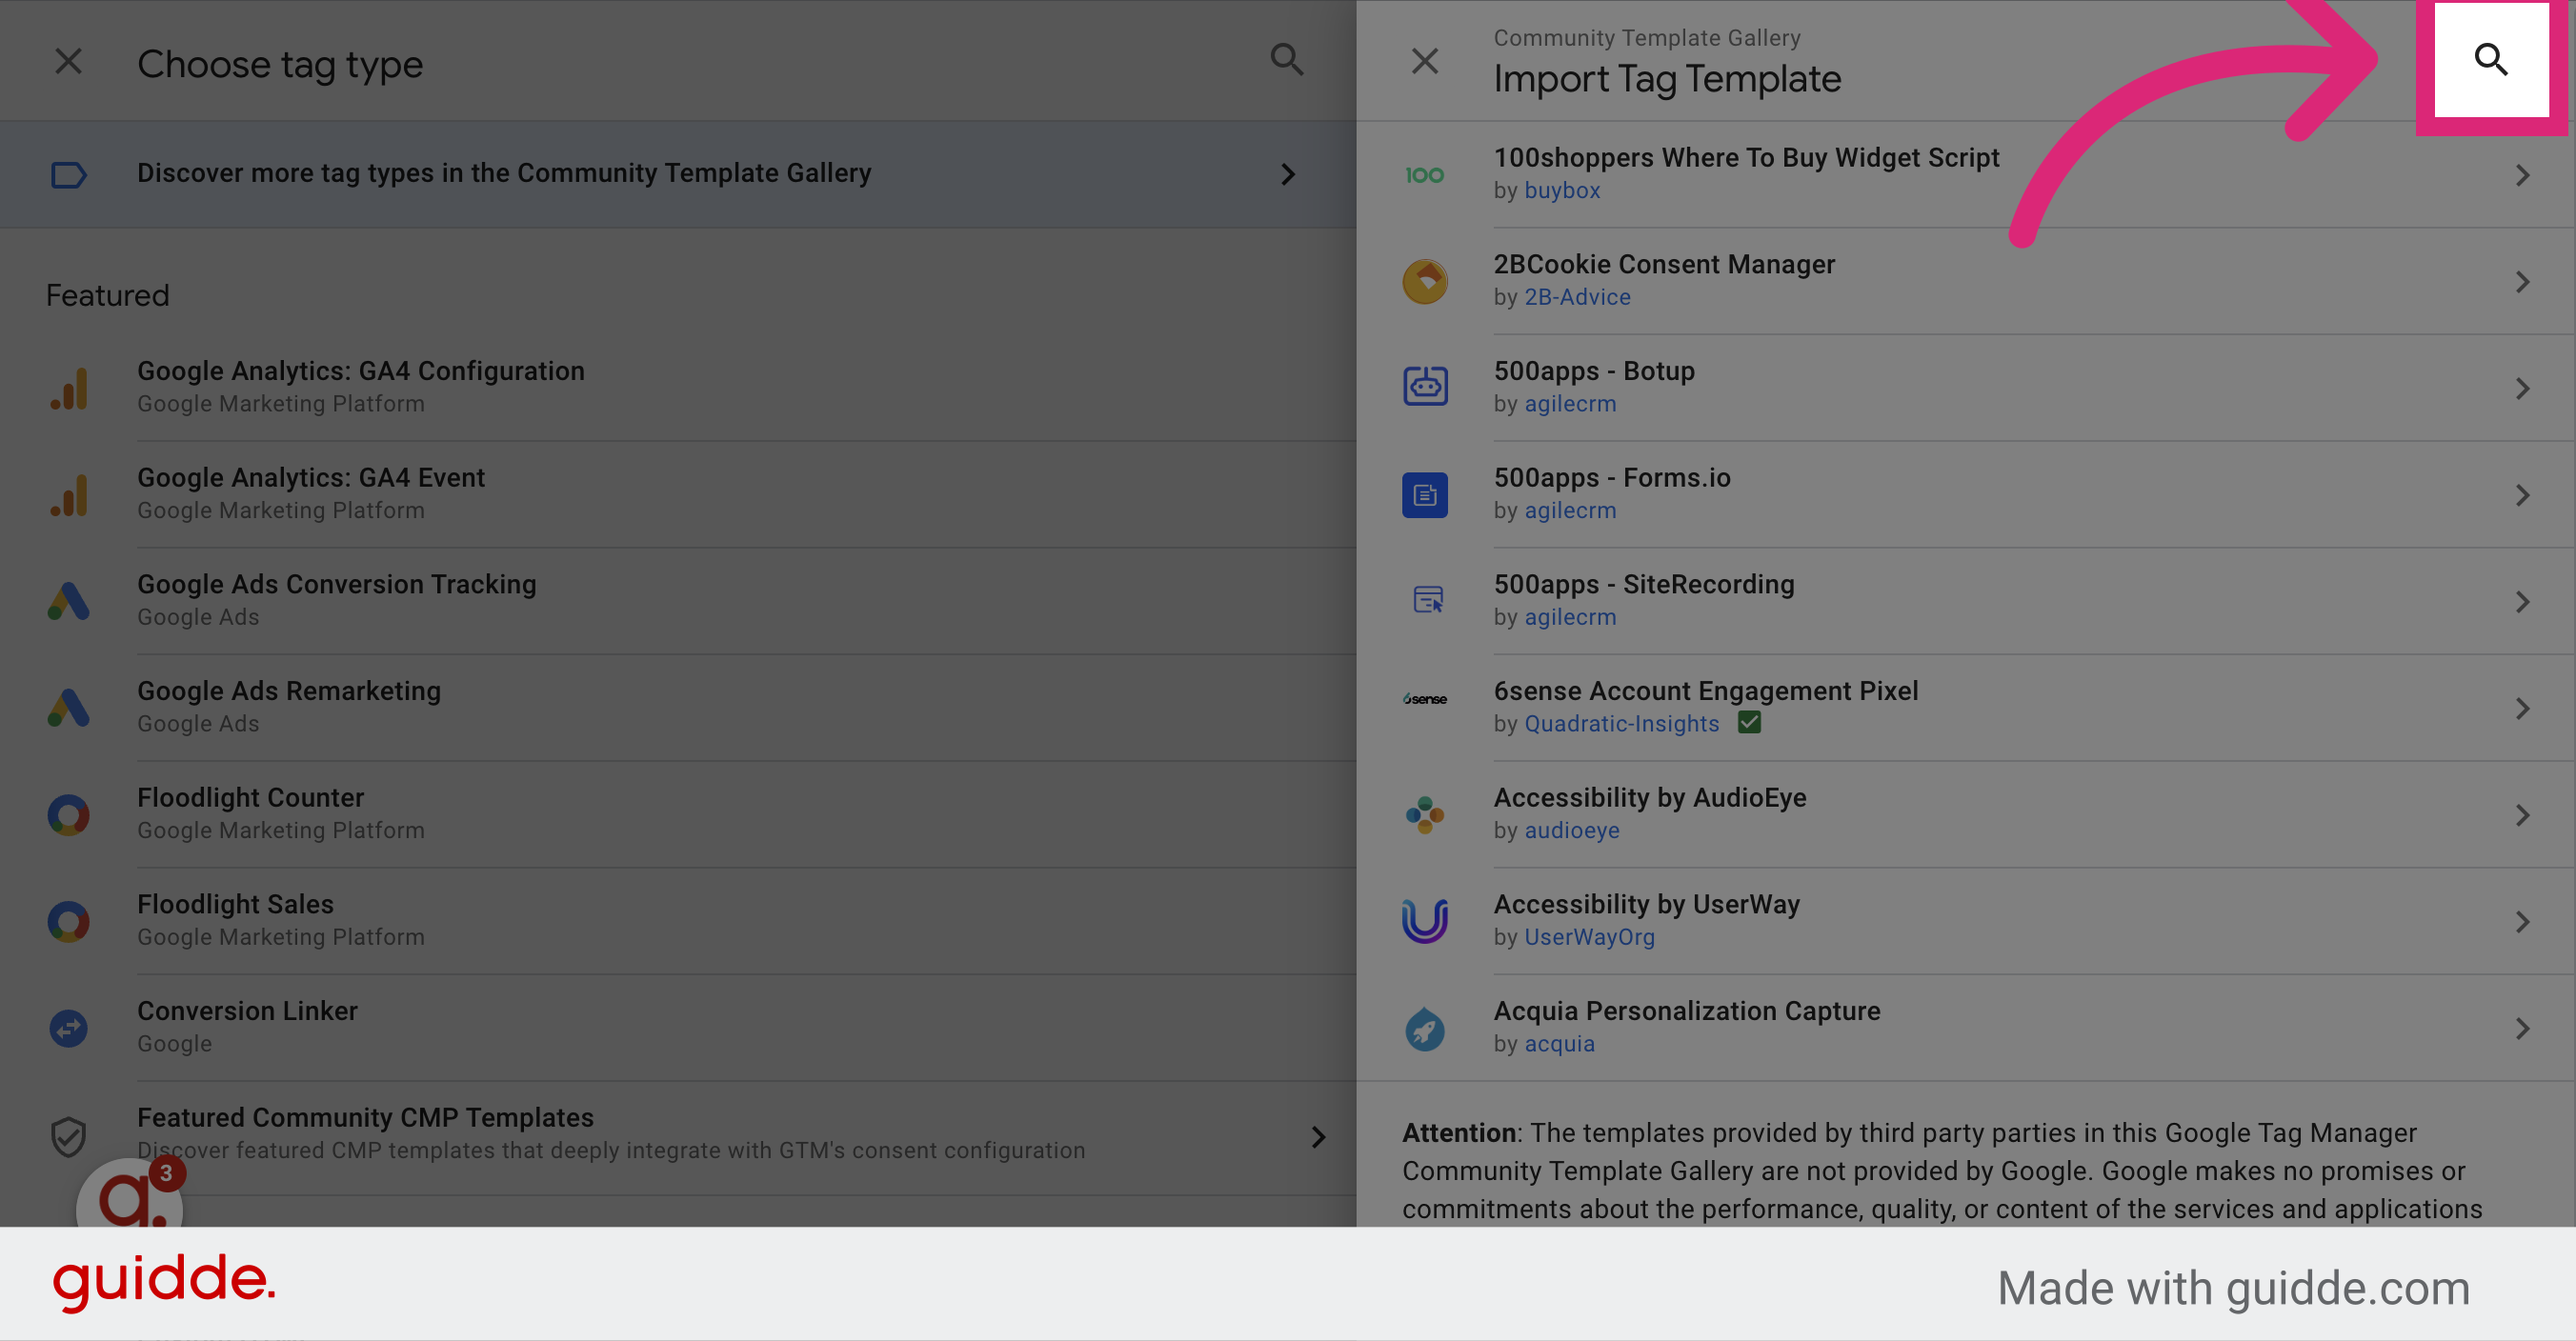Click 500apps SiteRecording cursor icon

click(1426, 600)
